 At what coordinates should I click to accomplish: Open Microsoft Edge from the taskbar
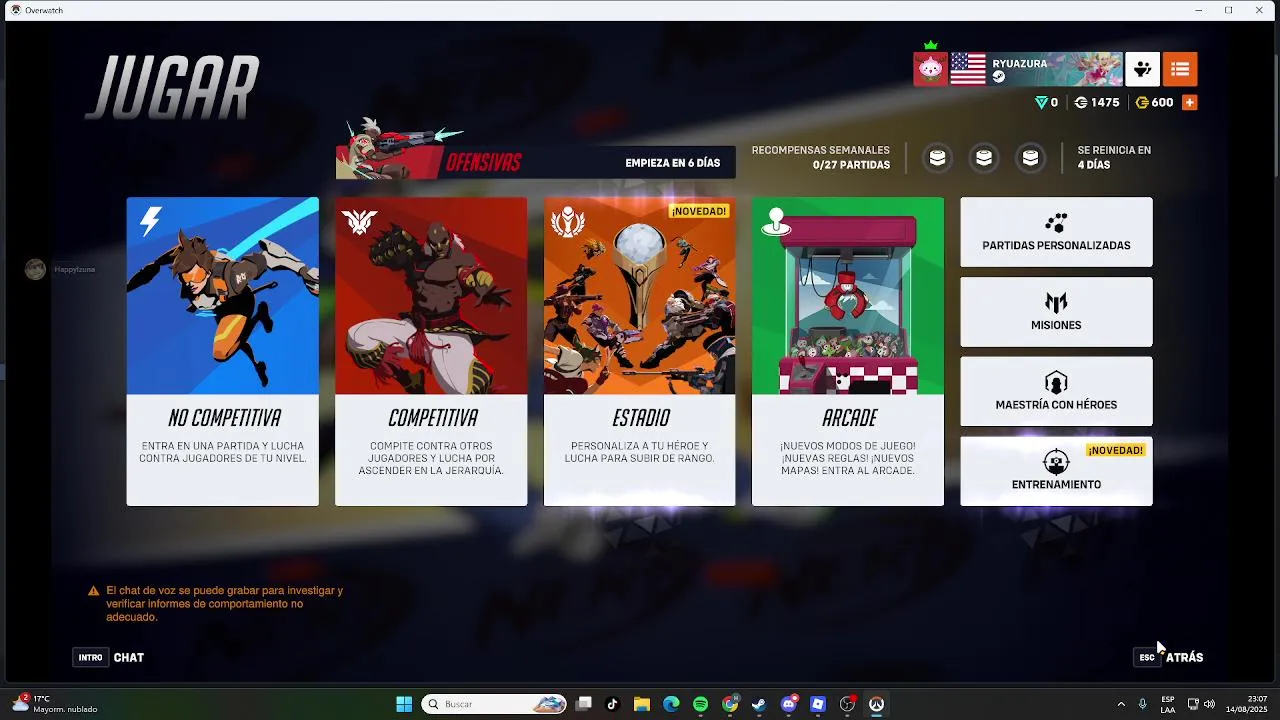671,704
